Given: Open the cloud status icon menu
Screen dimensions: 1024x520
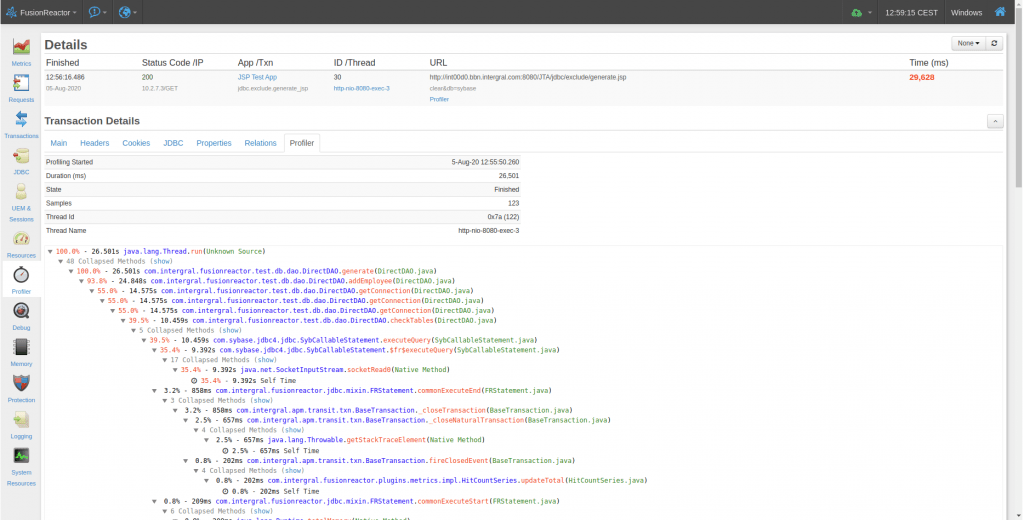Looking at the screenshot, I should coord(861,12).
